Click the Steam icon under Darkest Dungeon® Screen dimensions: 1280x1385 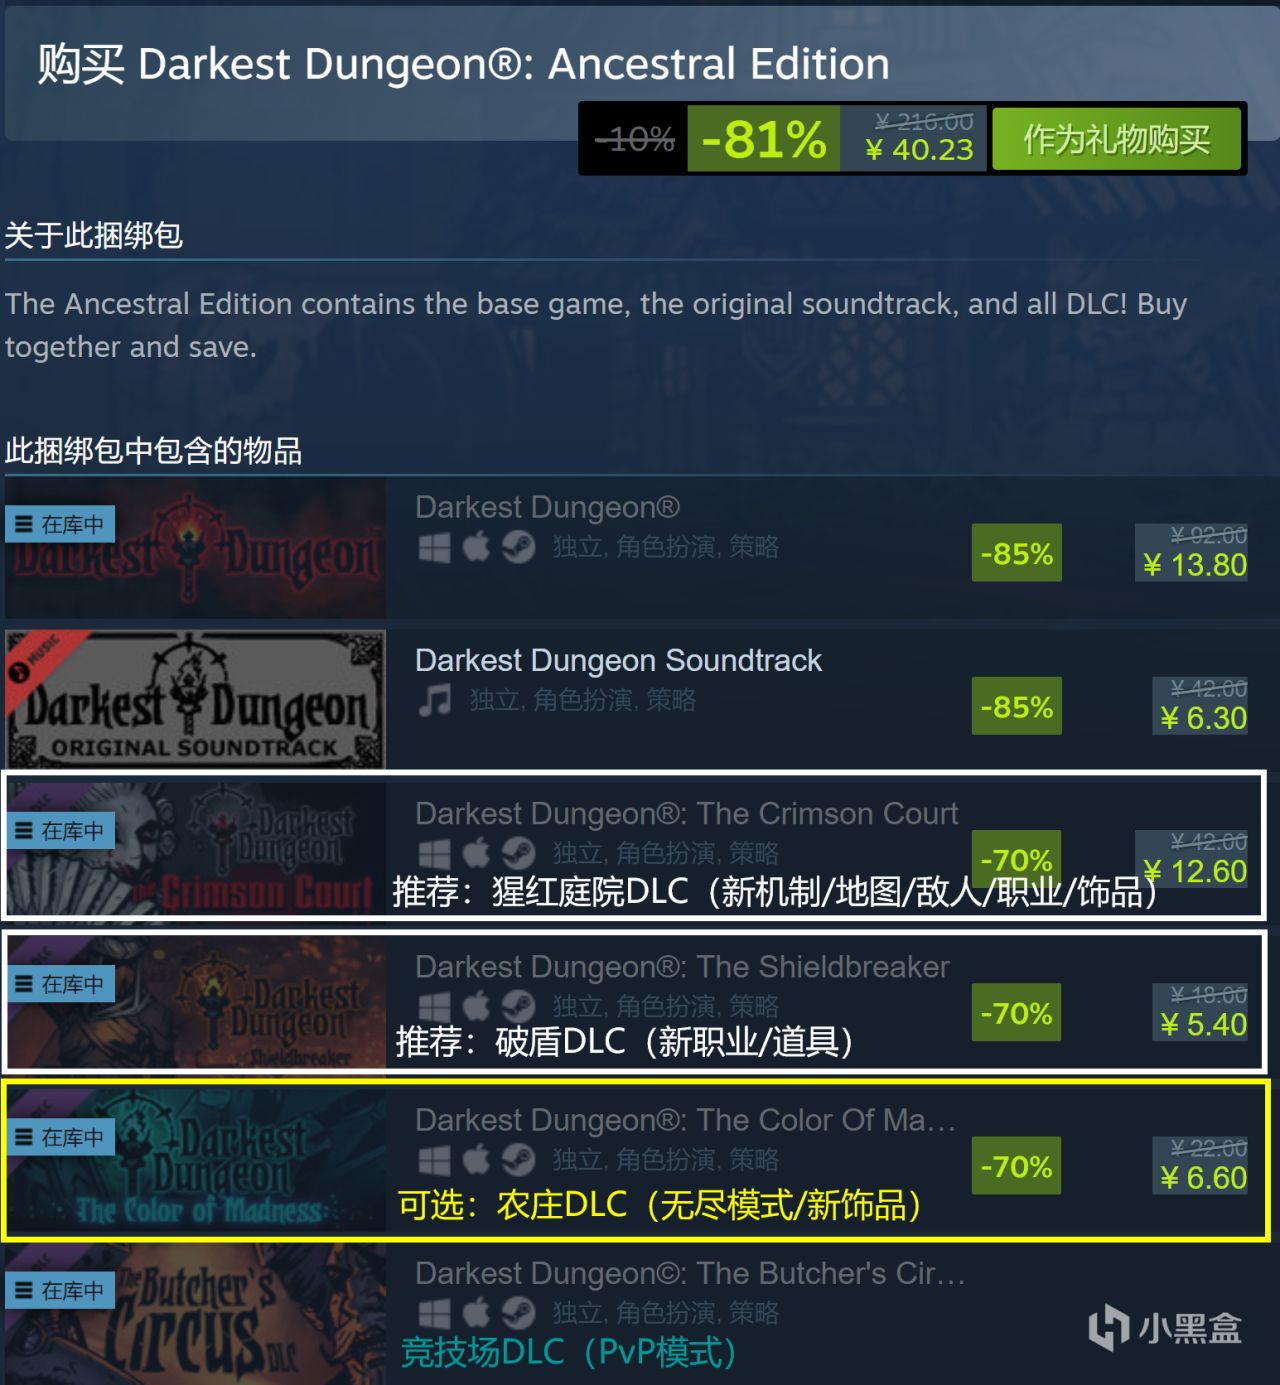click(518, 547)
